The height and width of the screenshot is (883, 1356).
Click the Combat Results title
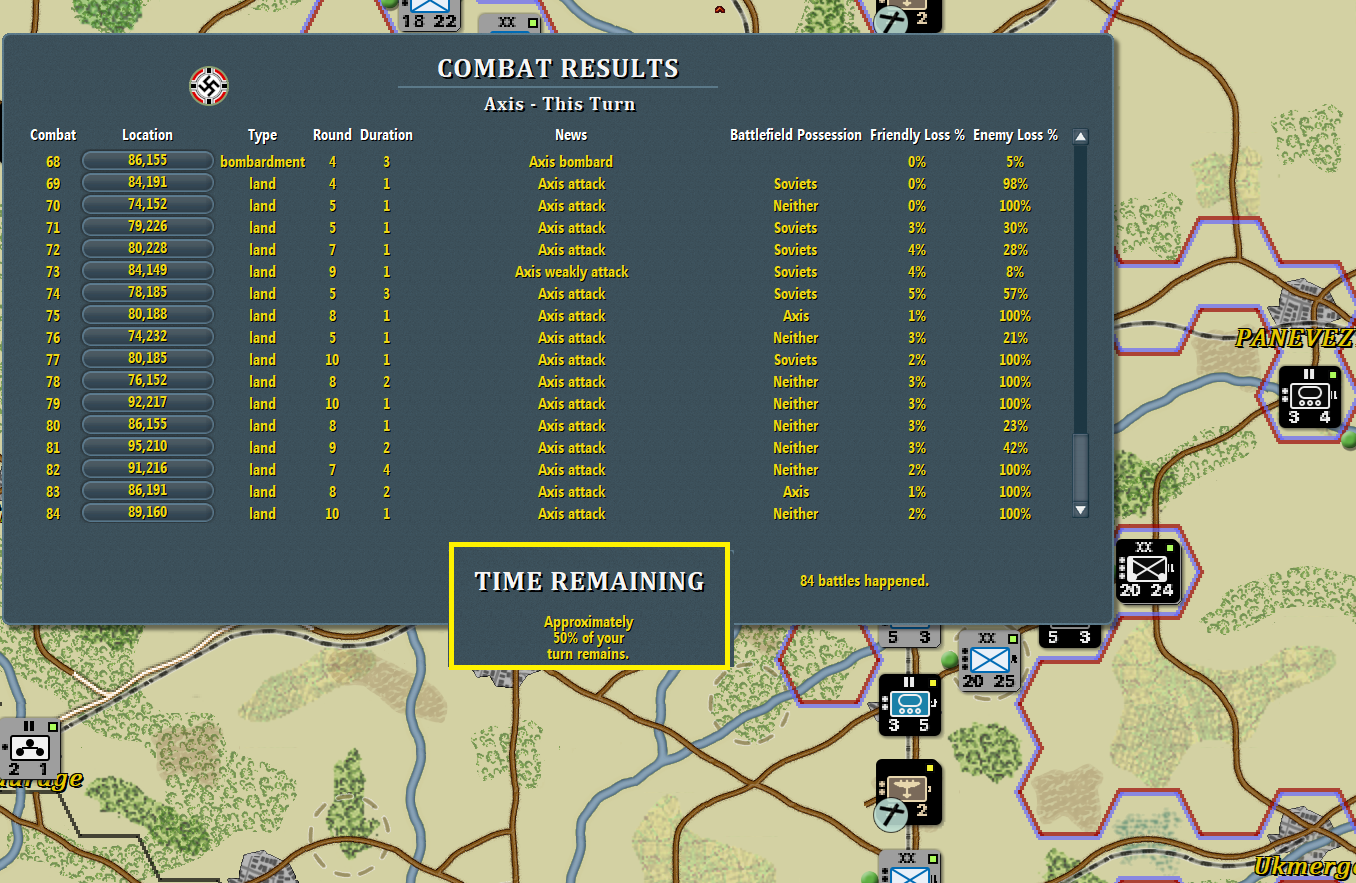pos(558,68)
